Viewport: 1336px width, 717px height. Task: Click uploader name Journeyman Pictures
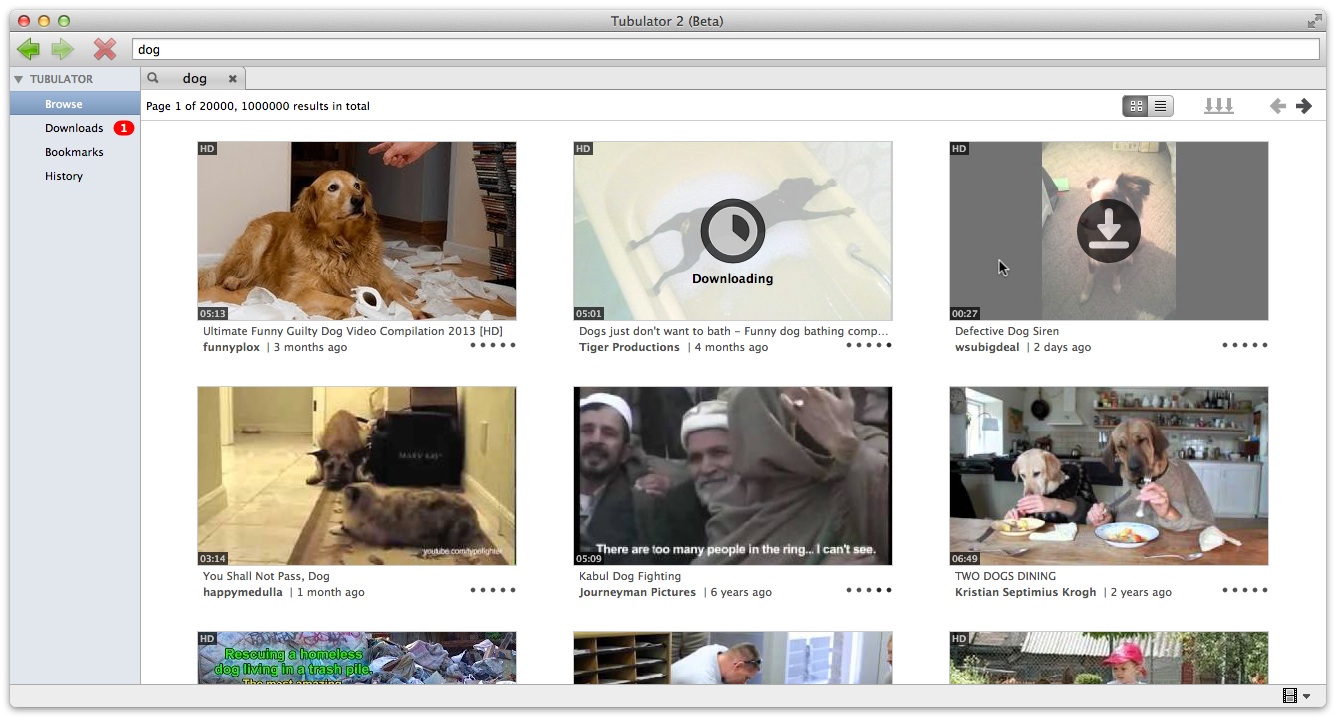coord(637,592)
